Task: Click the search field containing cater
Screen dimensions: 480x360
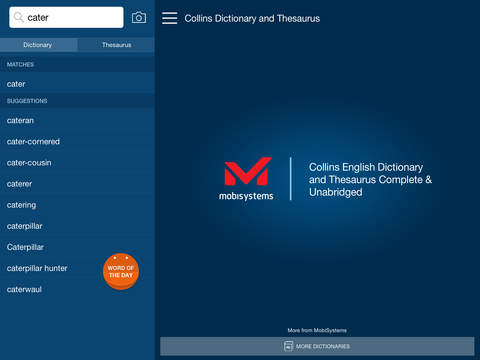Action: 66,17
